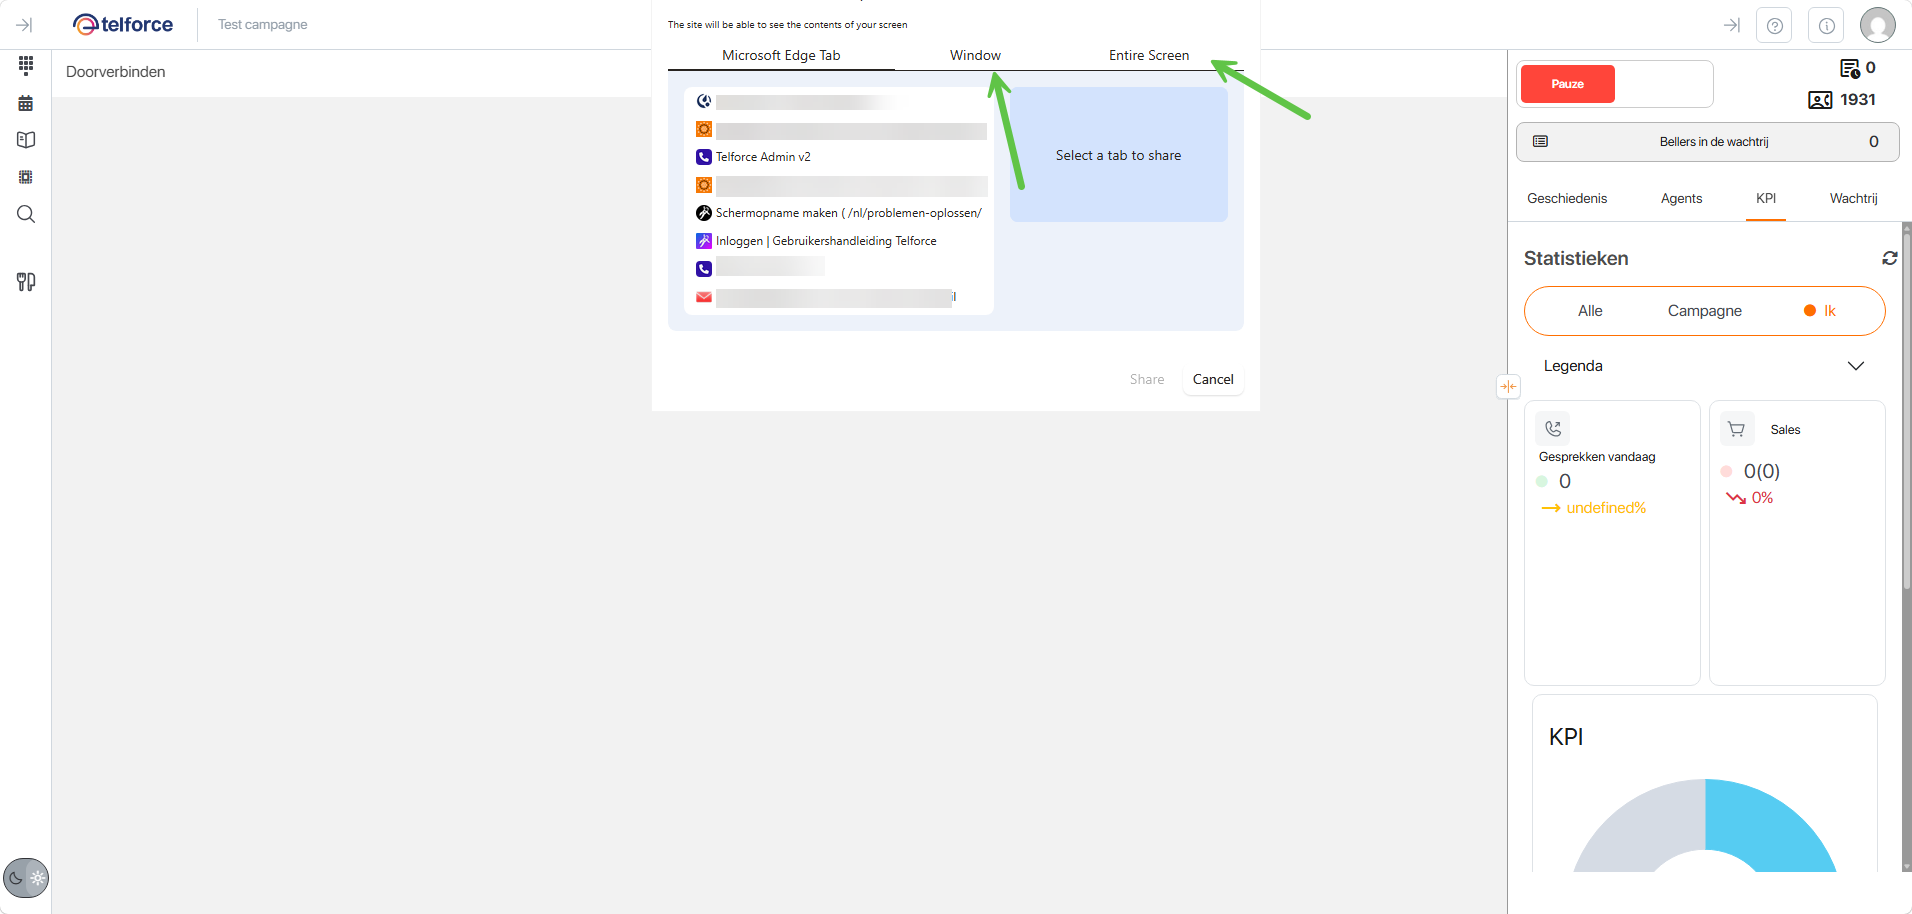Click the info icon in top bar

click(x=1826, y=26)
